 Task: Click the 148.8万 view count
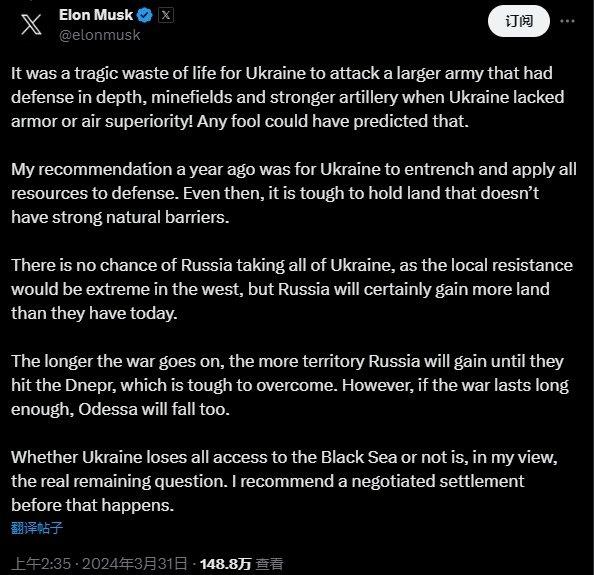225,564
